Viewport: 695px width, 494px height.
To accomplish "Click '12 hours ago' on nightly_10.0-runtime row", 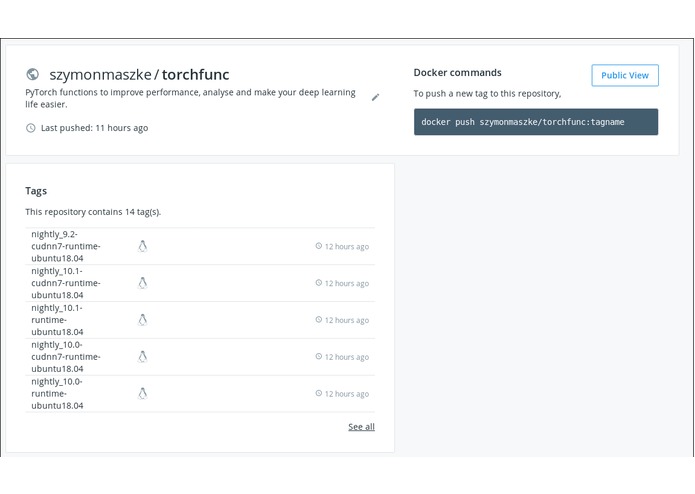I will (347, 394).
